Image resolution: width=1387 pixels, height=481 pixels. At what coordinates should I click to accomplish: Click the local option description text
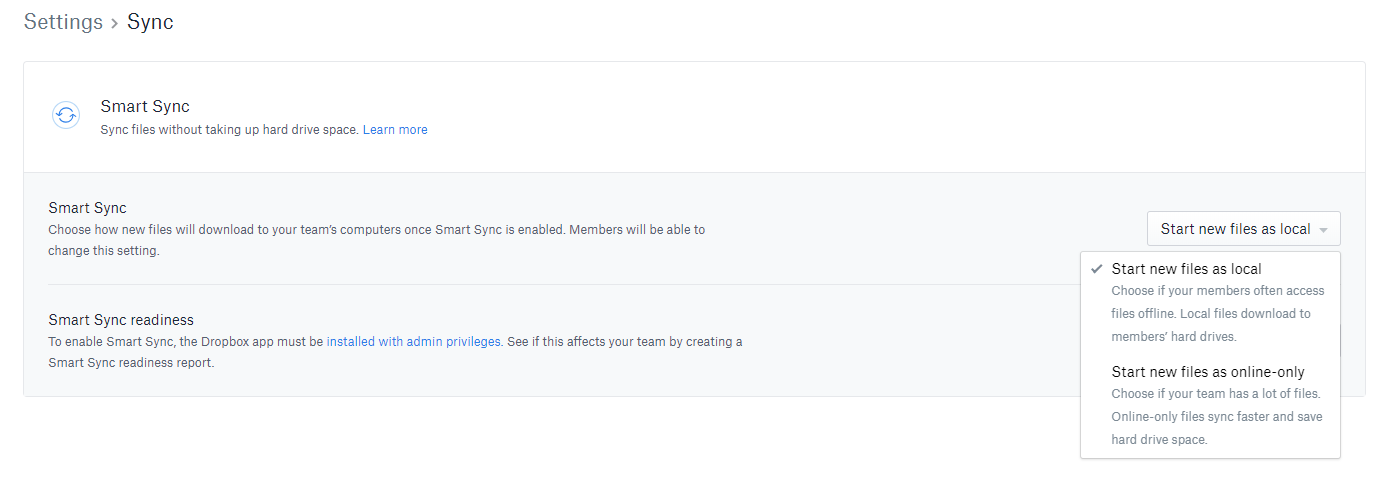point(1217,313)
